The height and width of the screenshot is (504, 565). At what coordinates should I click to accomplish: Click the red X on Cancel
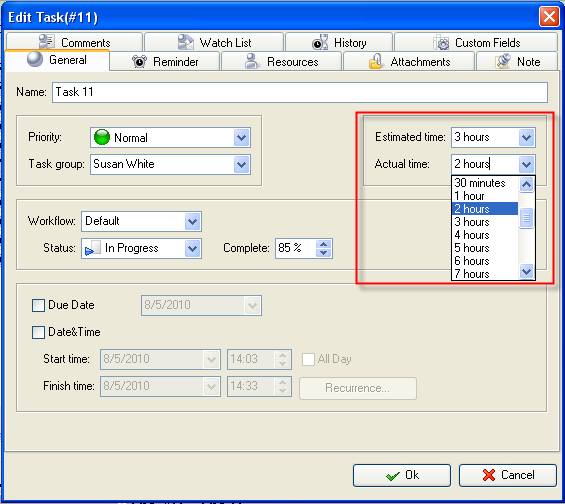(x=489, y=475)
